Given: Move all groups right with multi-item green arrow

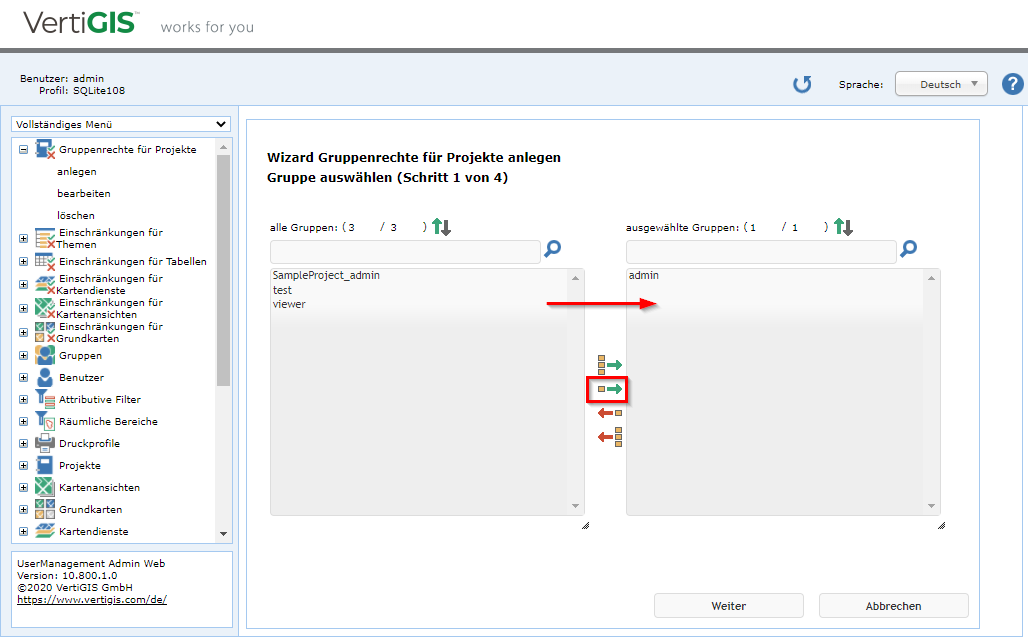Looking at the screenshot, I should [610, 365].
